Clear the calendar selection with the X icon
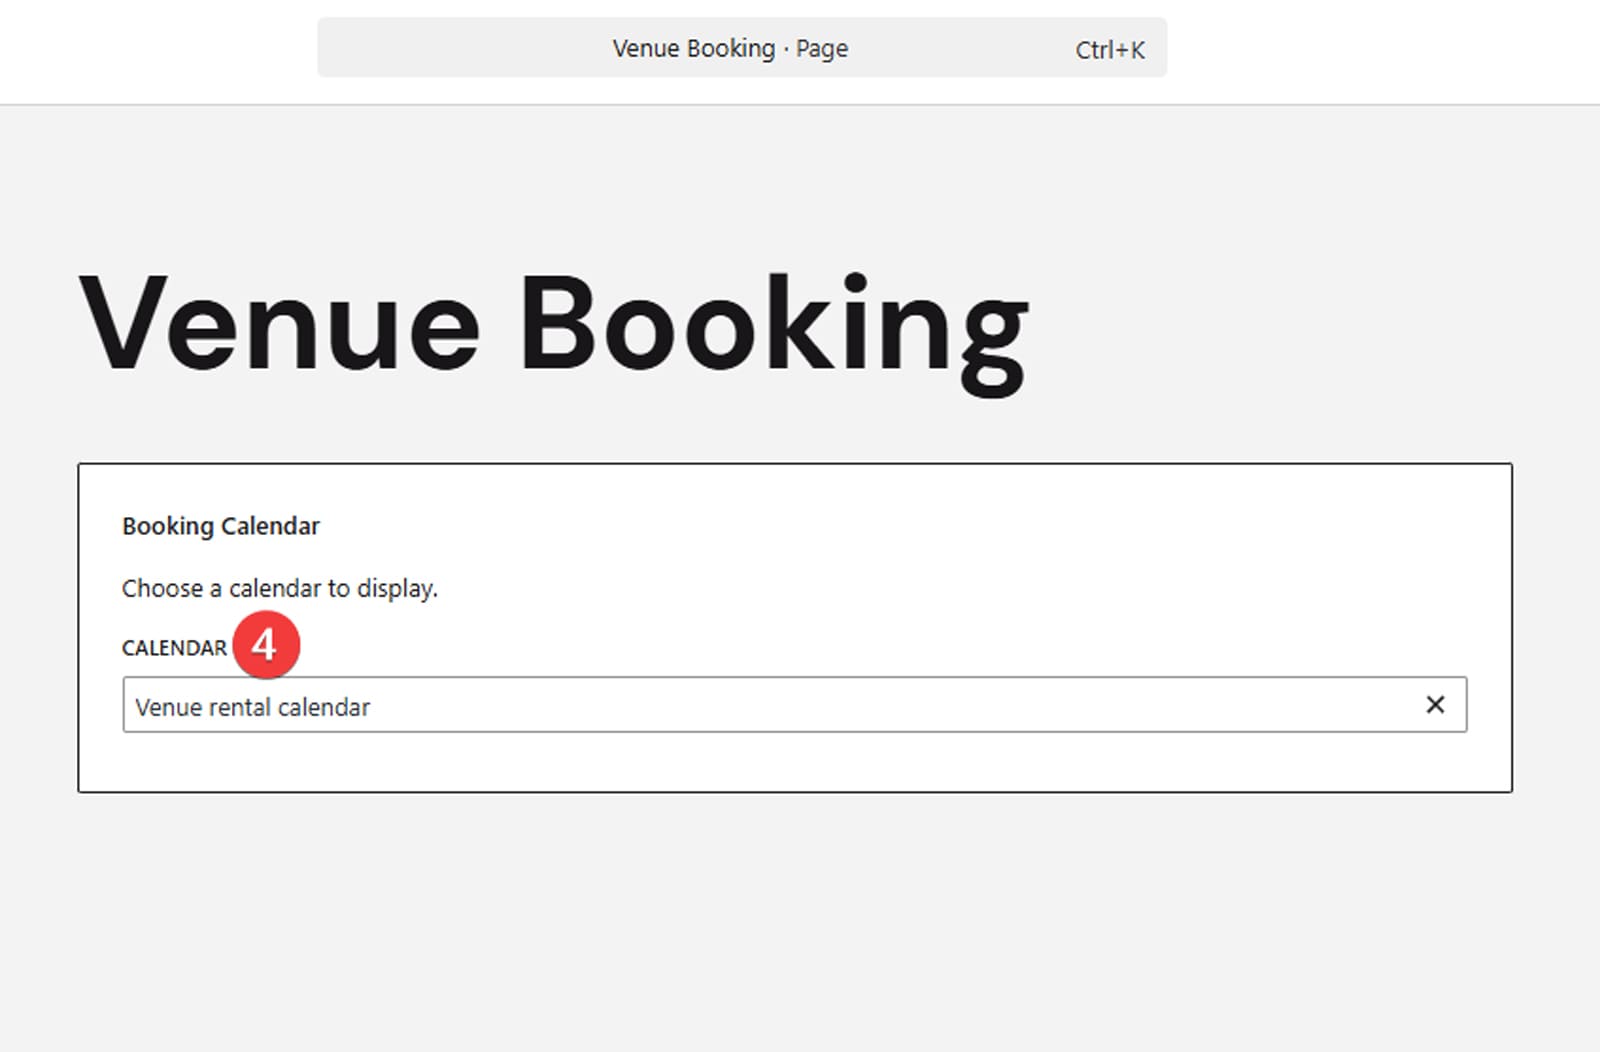Viewport: 1600px width, 1052px height. tap(1434, 705)
